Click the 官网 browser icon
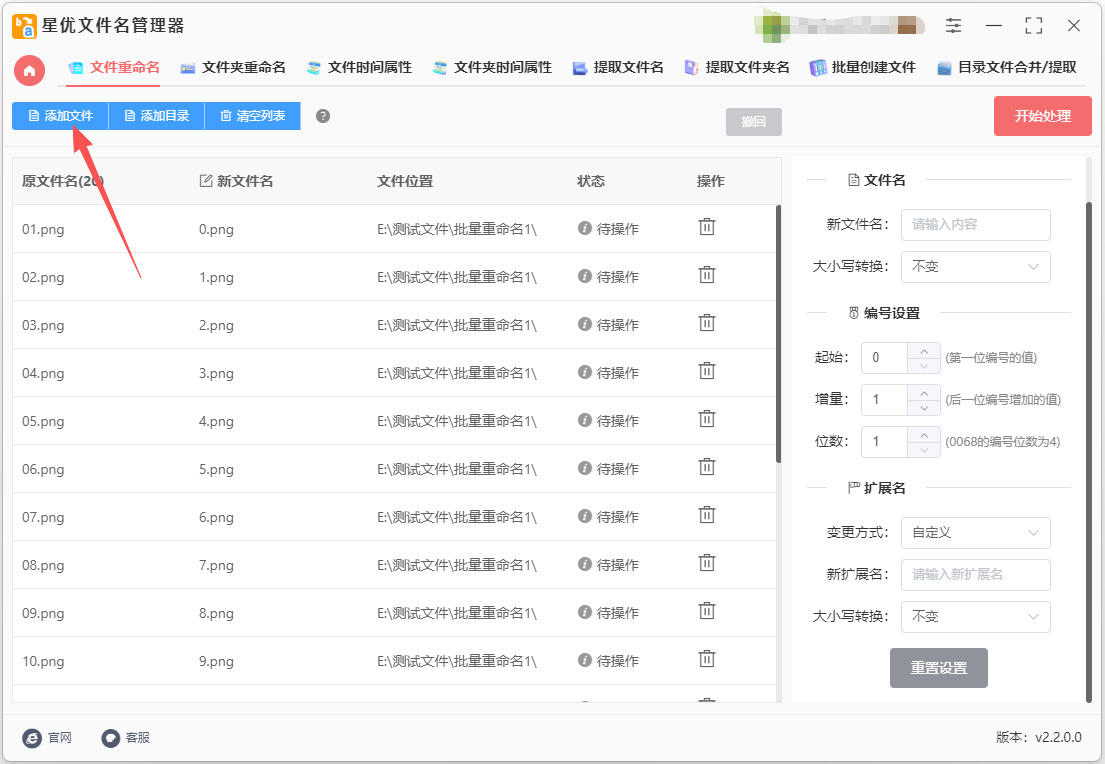 [32, 738]
